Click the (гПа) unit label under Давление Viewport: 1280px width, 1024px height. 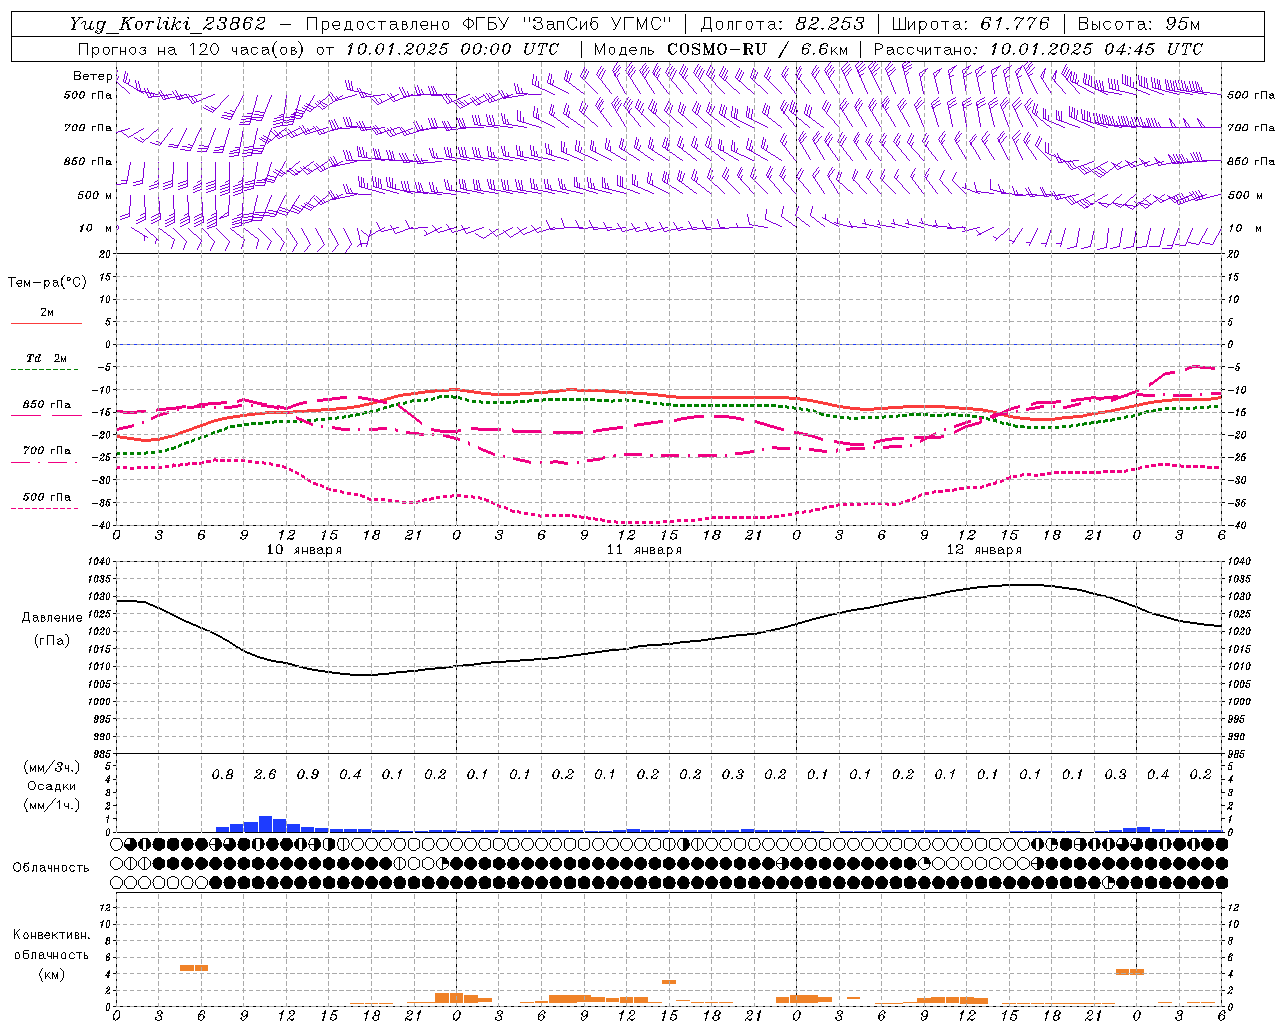52,640
